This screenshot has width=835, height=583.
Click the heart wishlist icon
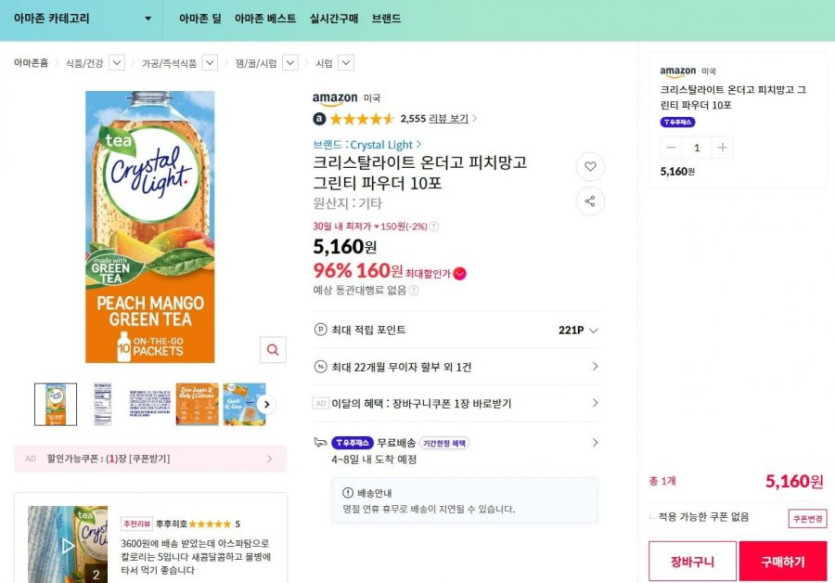590,167
